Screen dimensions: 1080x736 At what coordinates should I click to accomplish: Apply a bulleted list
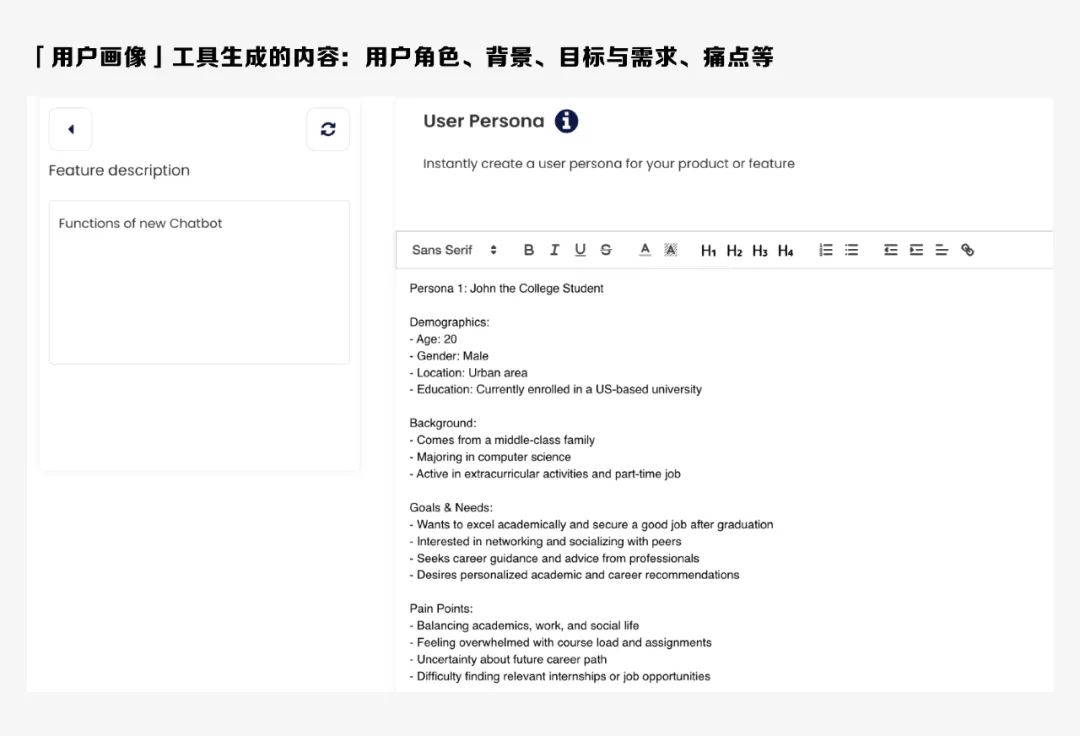point(850,250)
